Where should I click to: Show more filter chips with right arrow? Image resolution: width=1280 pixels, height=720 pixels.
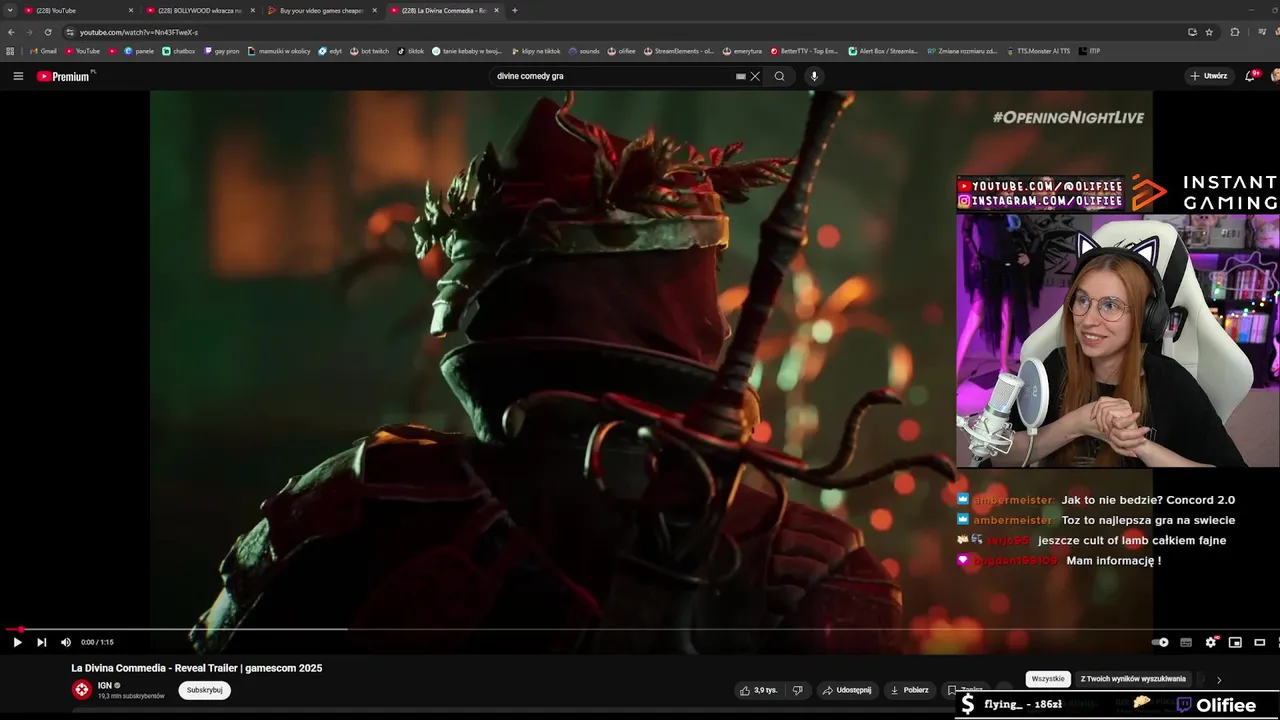point(1218,680)
